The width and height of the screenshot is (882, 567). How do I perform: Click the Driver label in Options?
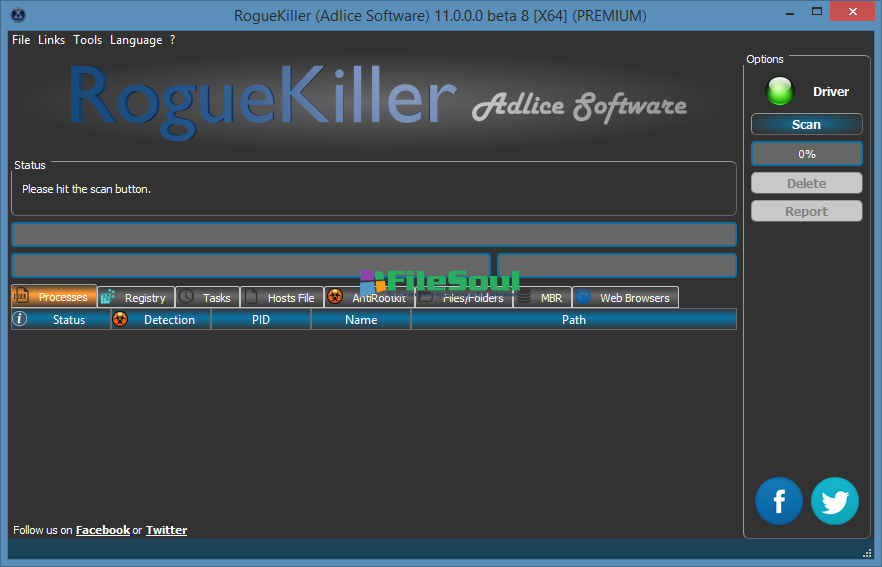831,91
